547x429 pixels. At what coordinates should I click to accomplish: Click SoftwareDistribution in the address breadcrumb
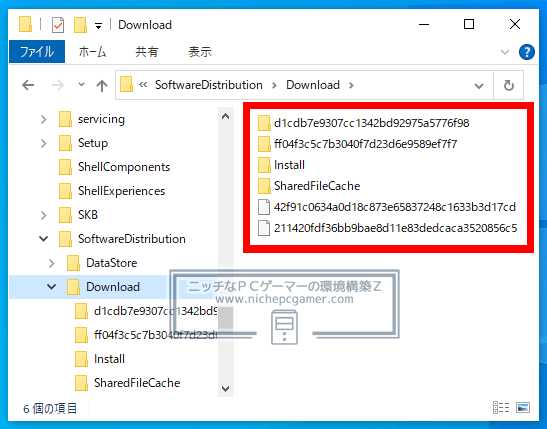[x=209, y=85]
